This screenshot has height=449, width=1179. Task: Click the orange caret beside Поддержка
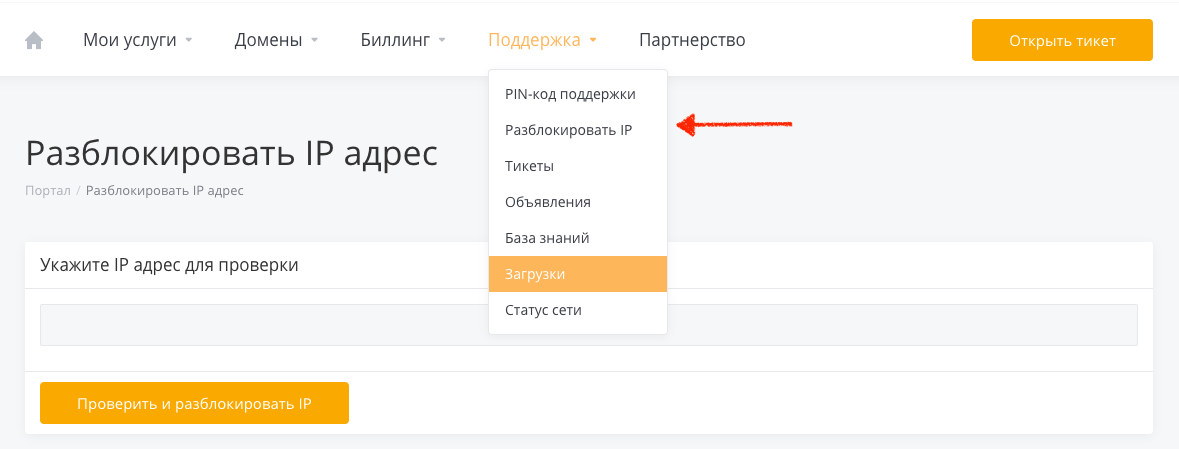pos(593,41)
